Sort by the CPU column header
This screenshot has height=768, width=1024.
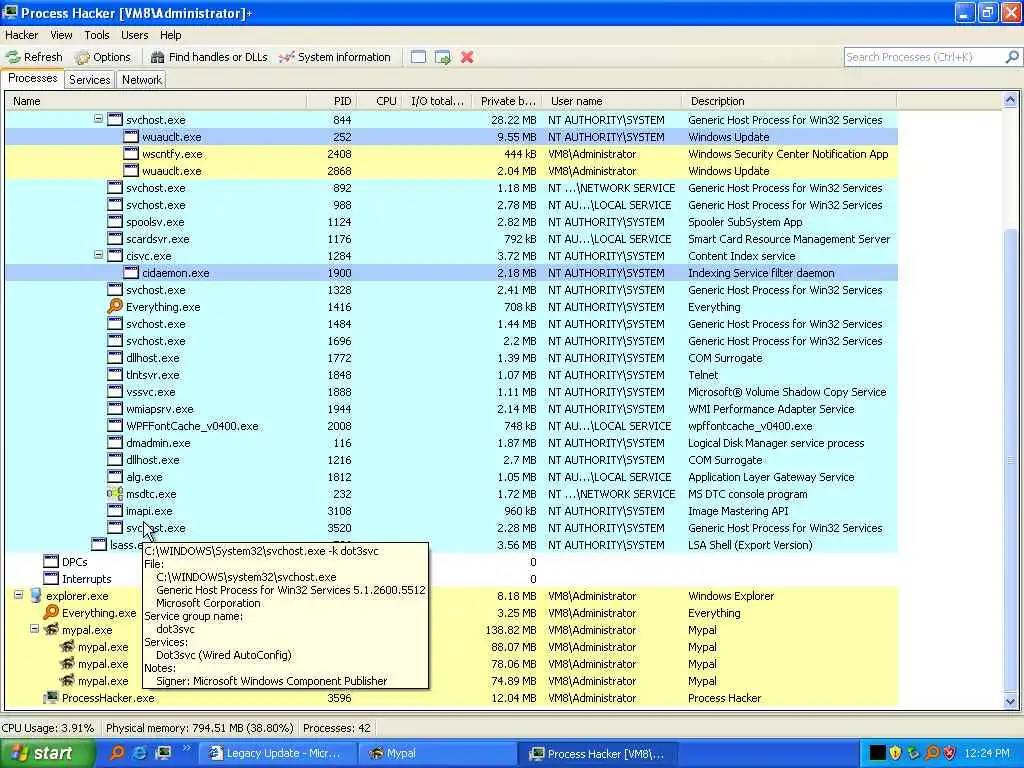tap(379, 101)
